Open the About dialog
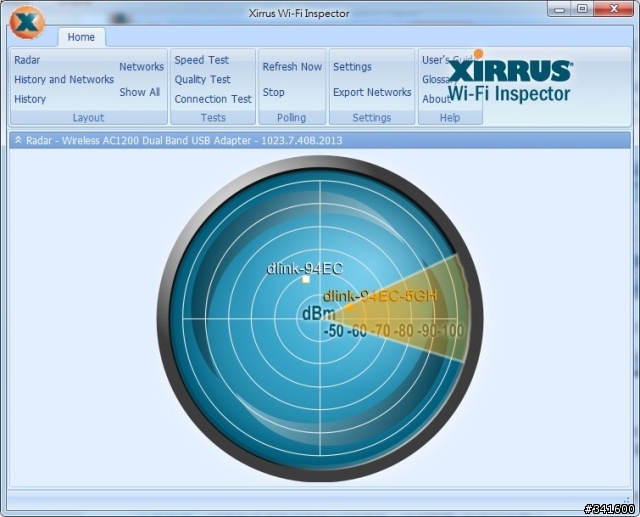Image resolution: width=640 pixels, height=517 pixels. (x=436, y=99)
